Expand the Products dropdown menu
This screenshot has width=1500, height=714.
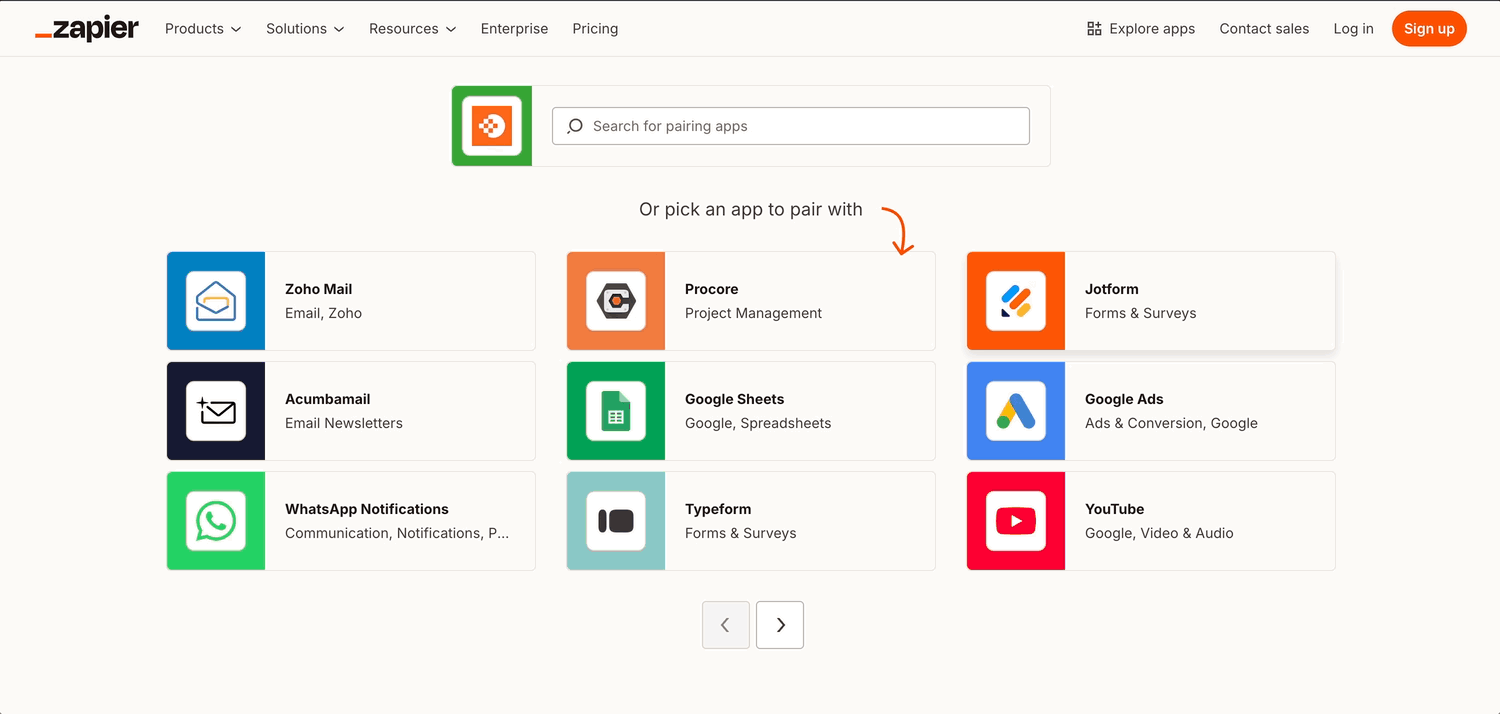tap(203, 29)
